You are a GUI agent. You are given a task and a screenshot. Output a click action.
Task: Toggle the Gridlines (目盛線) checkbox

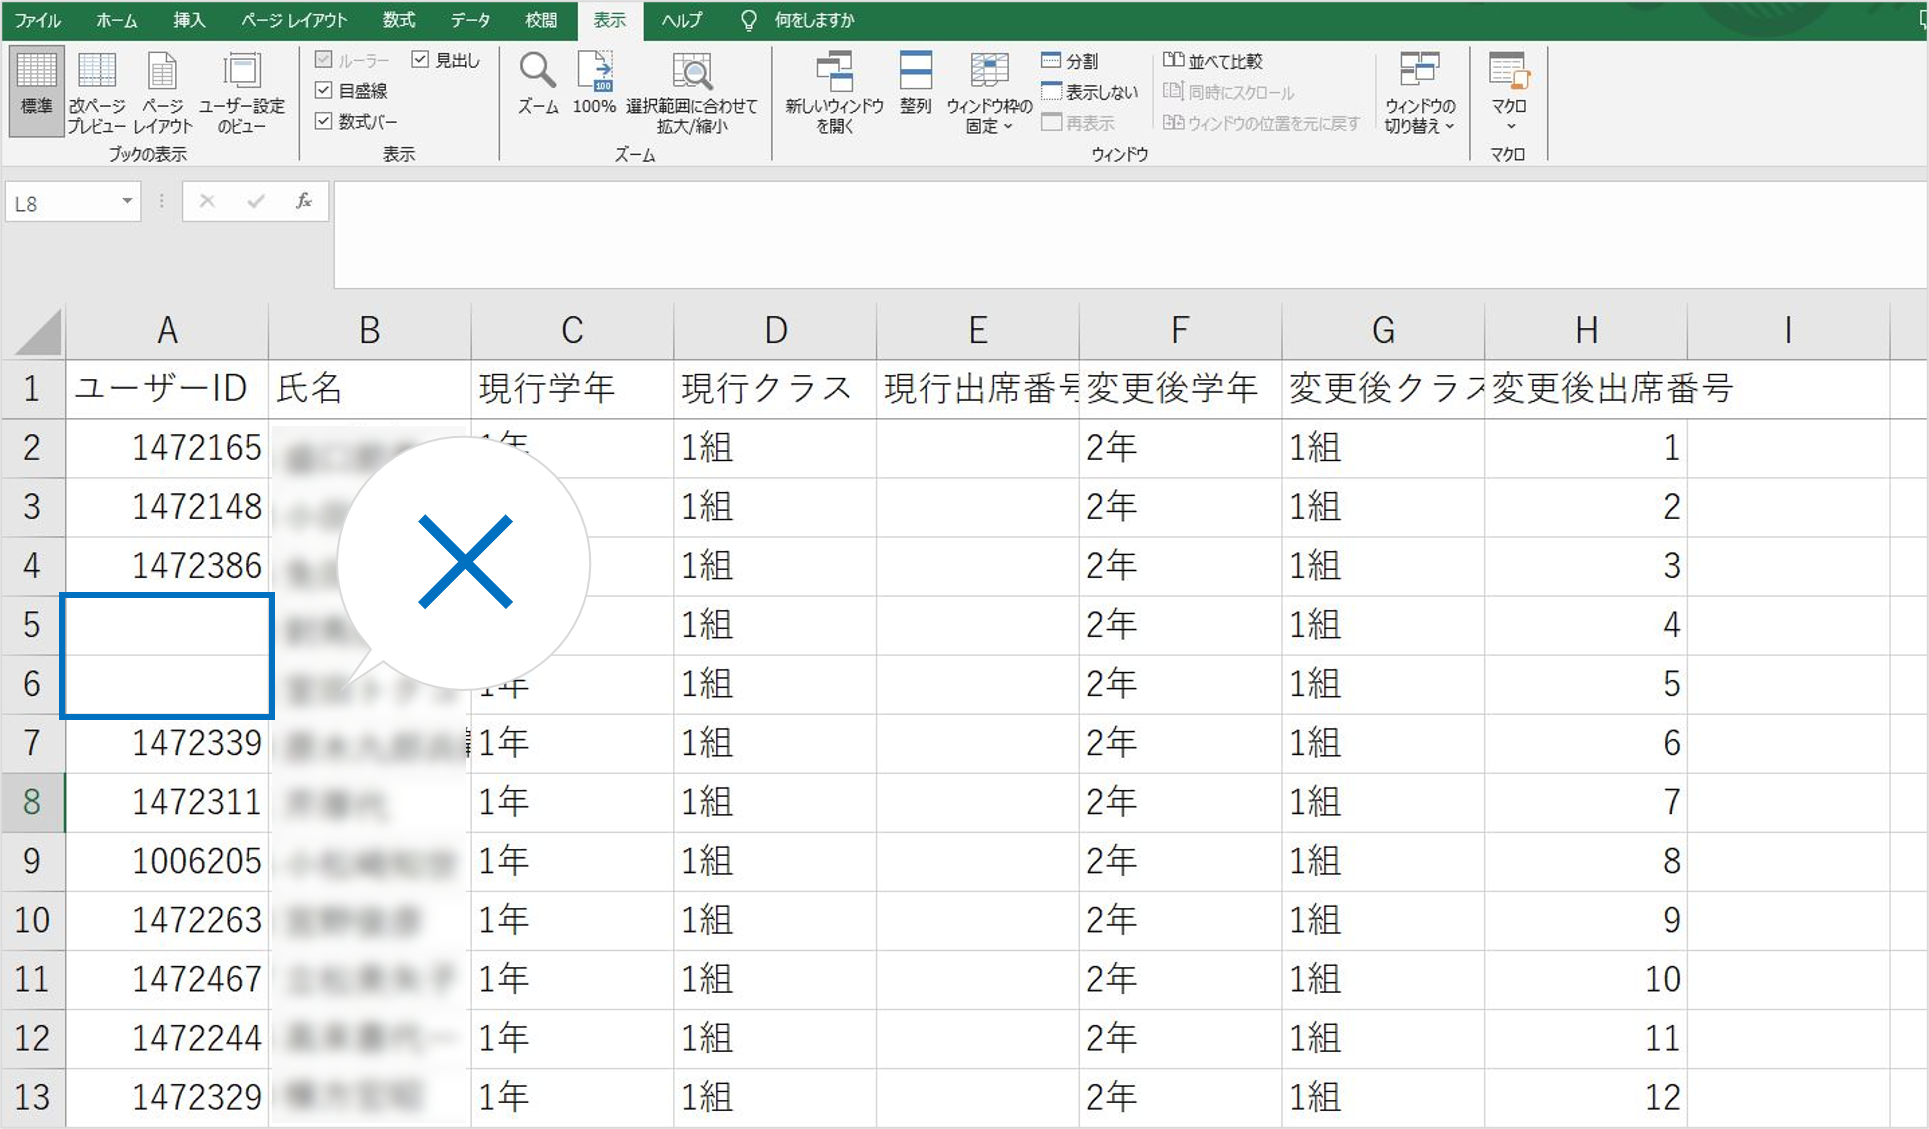tap(324, 91)
